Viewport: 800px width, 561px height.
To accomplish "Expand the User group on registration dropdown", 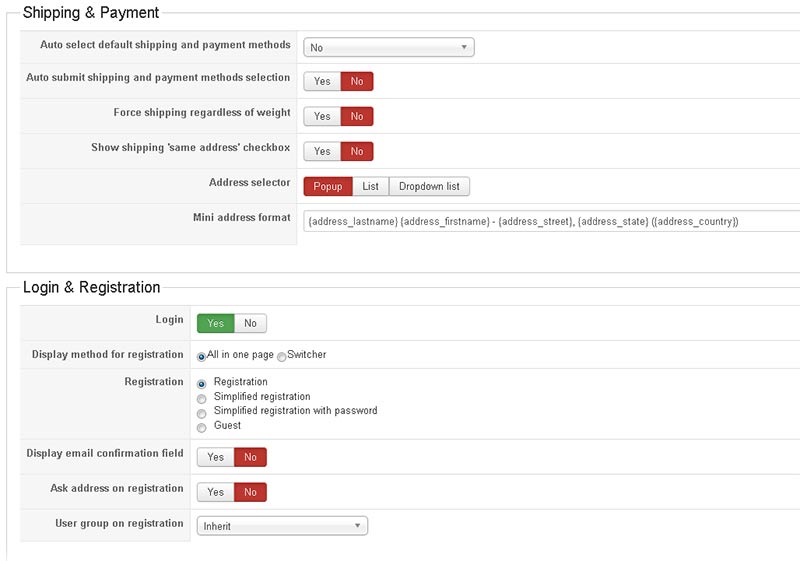I will 282,526.
